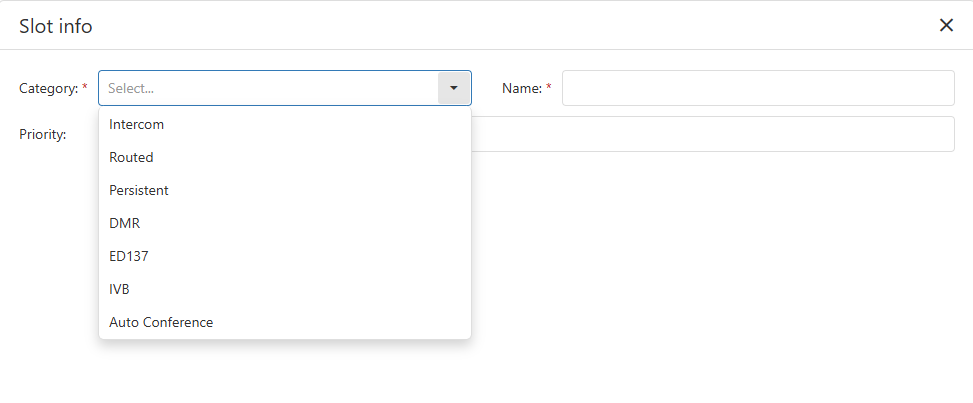Click the red asterisk beside Name

549,88
